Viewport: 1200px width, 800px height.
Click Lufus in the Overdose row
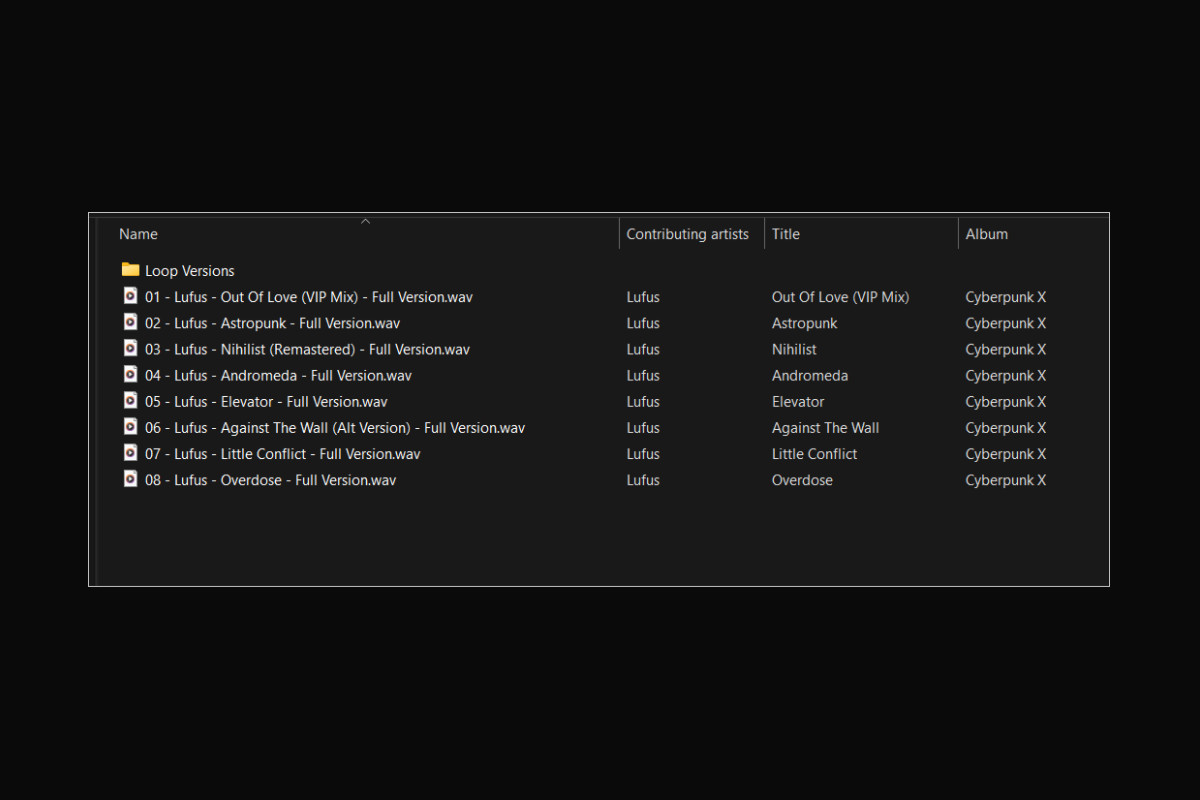point(643,479)
